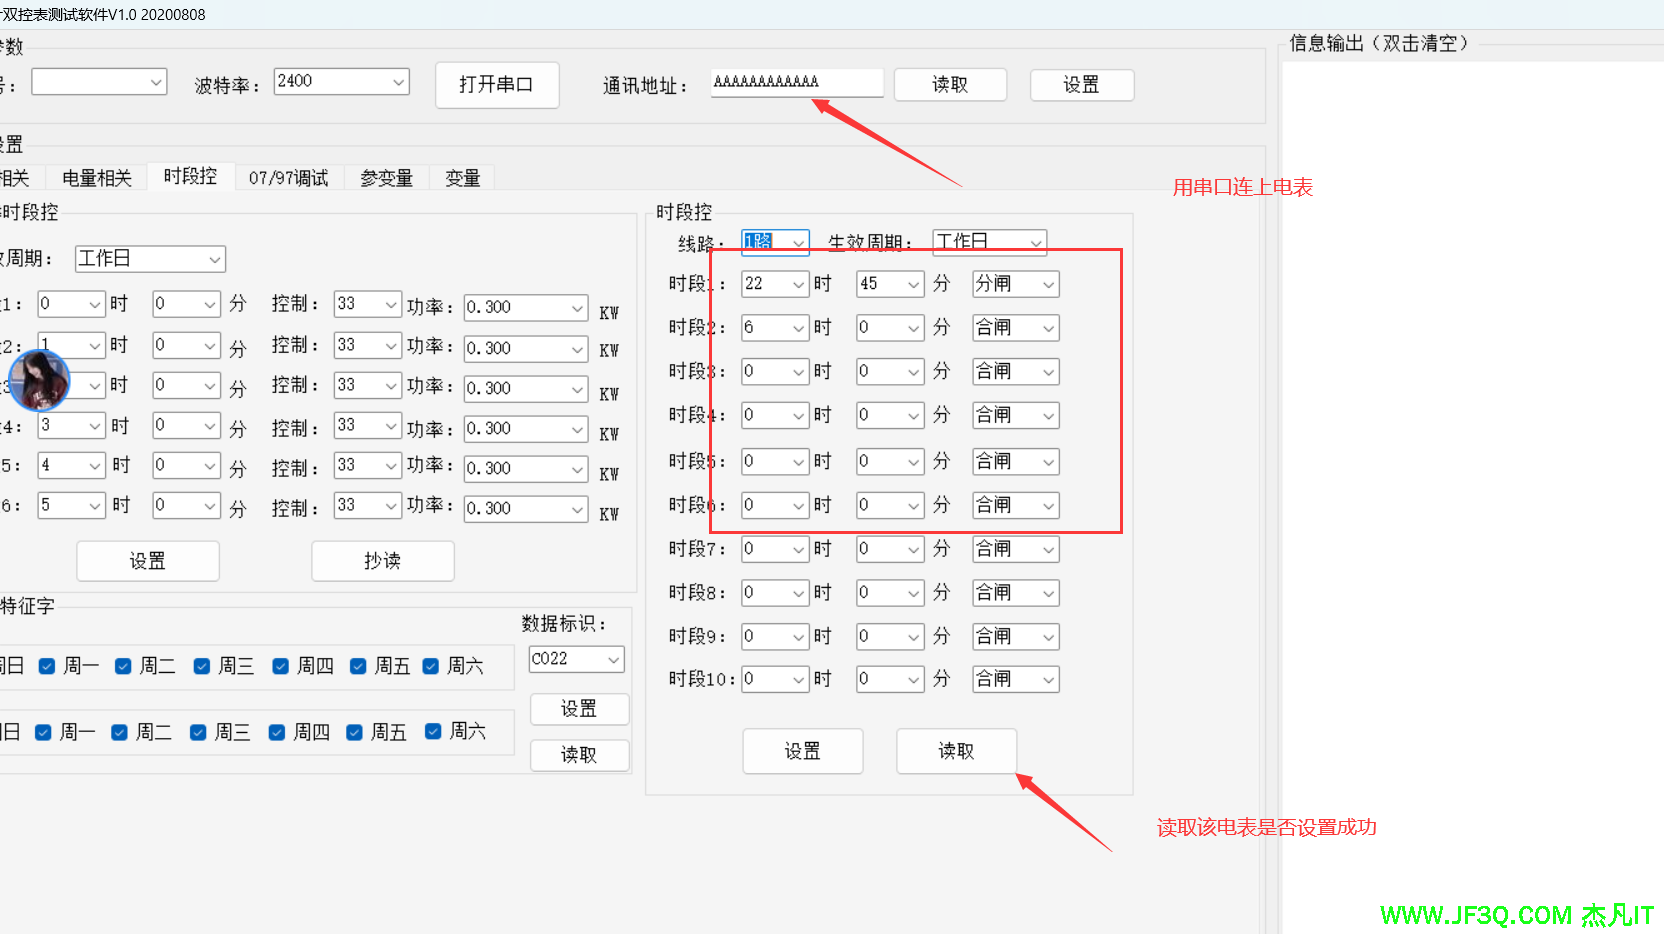Screen dimensions: 1664x934
Task: Click the 通讯地址 address input field
Action: coord(796,83)
